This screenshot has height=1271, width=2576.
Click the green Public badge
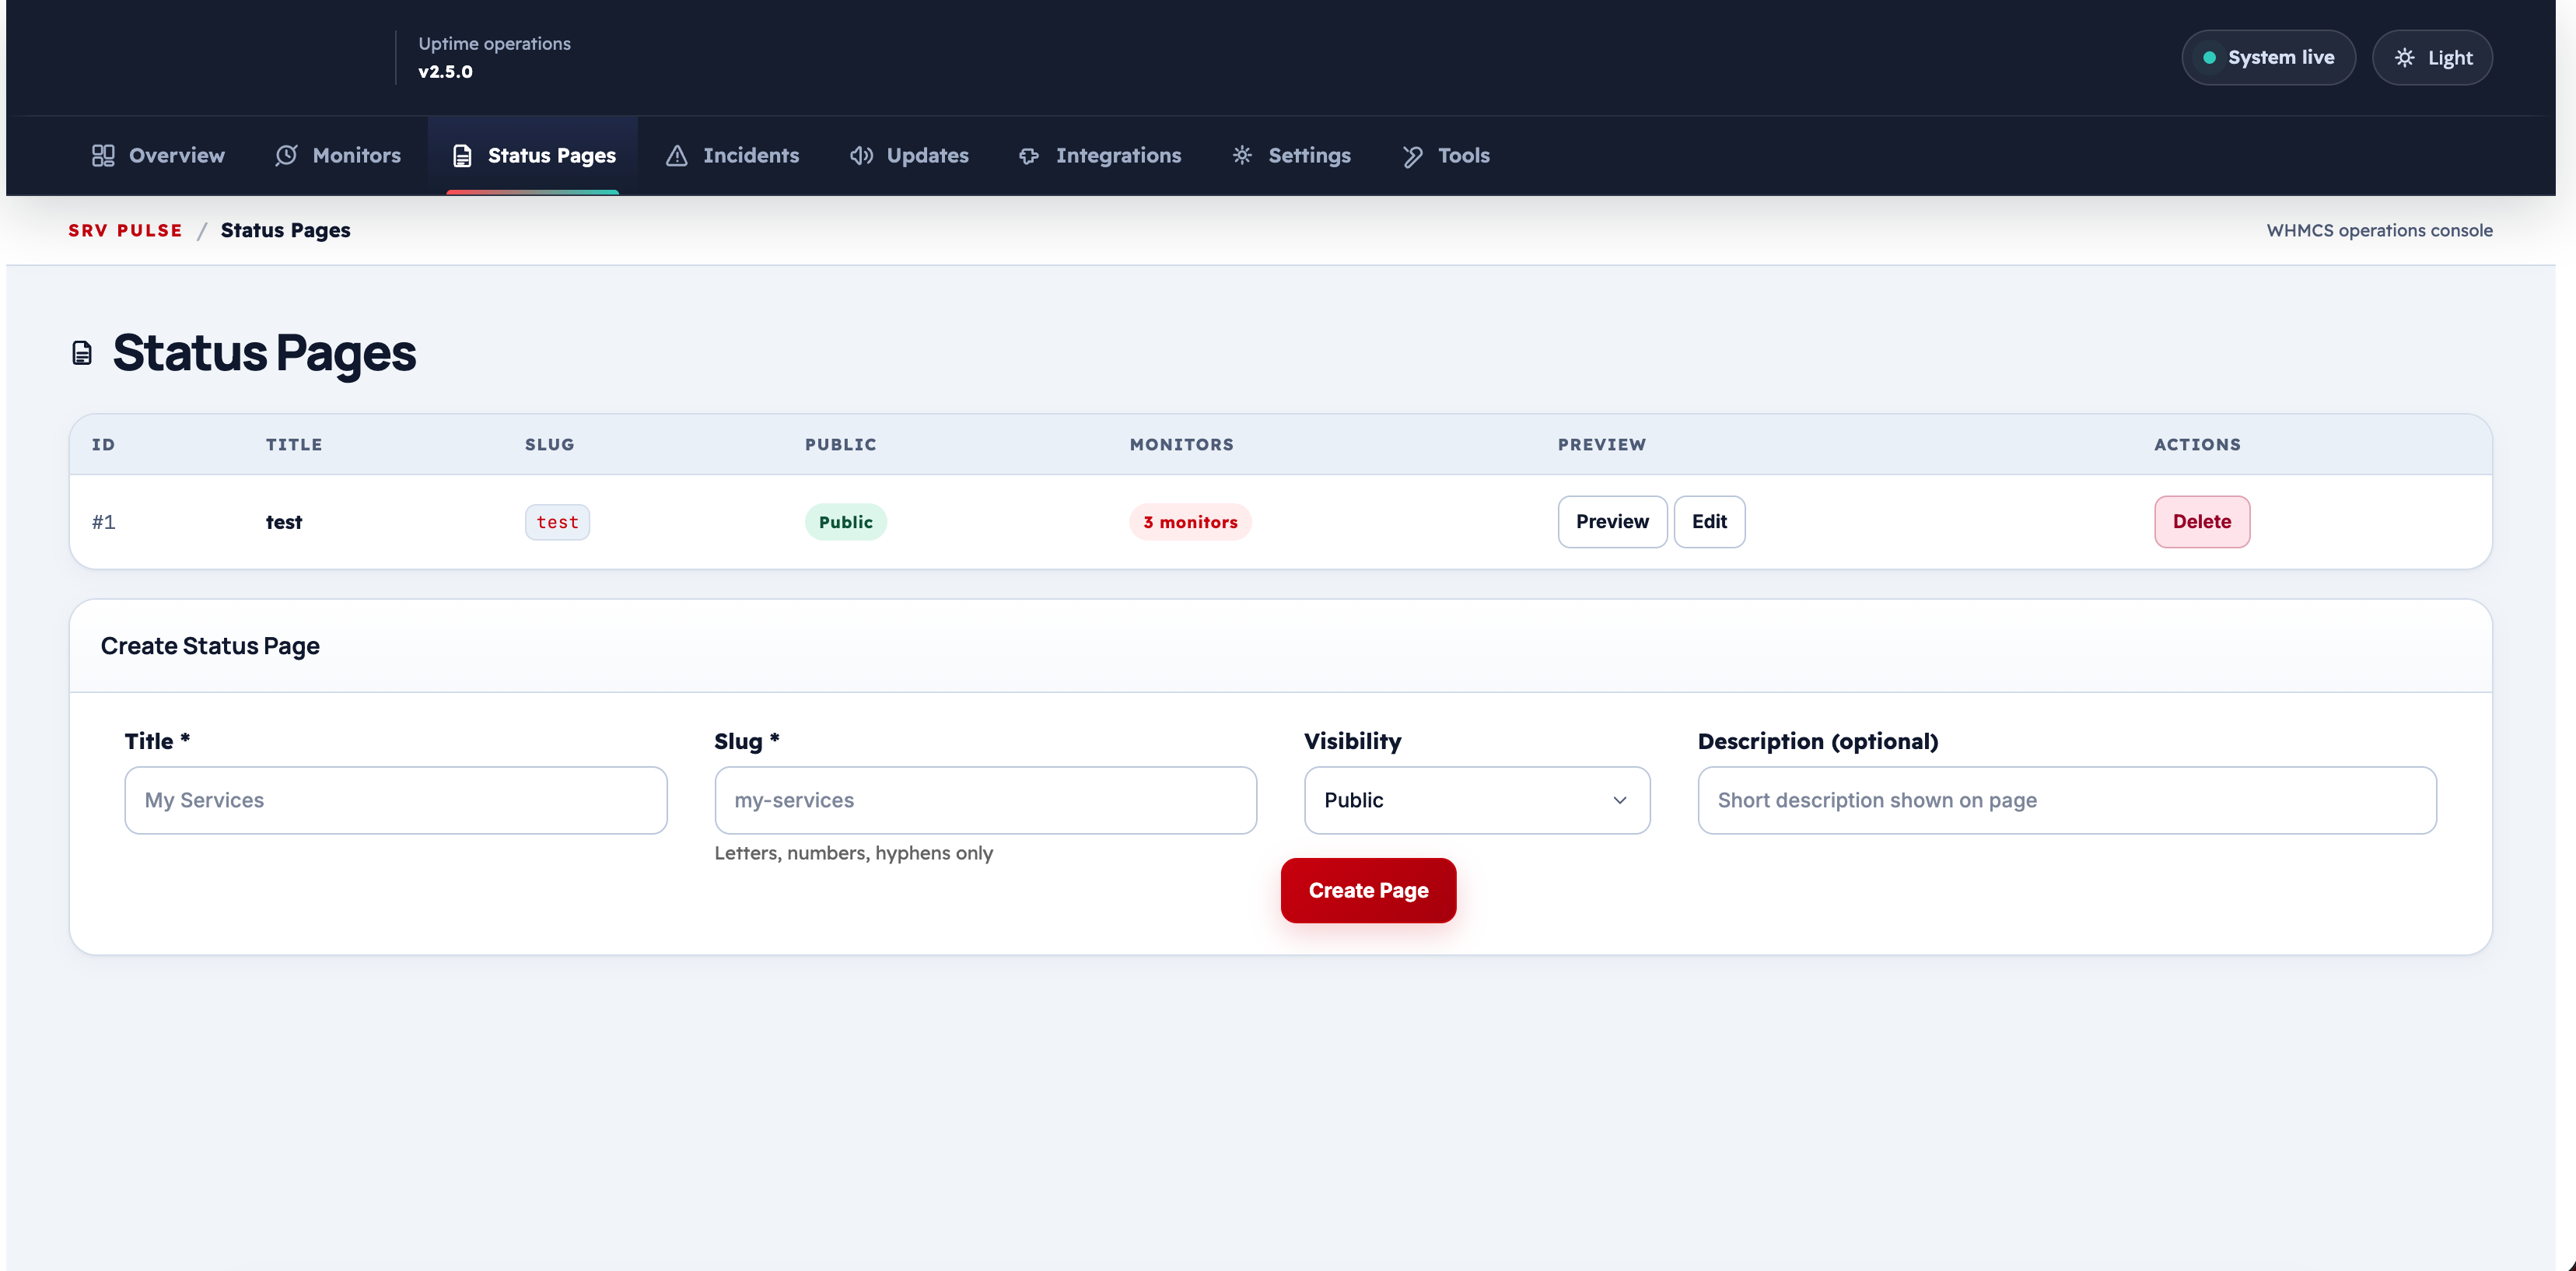tap(846, 522)
